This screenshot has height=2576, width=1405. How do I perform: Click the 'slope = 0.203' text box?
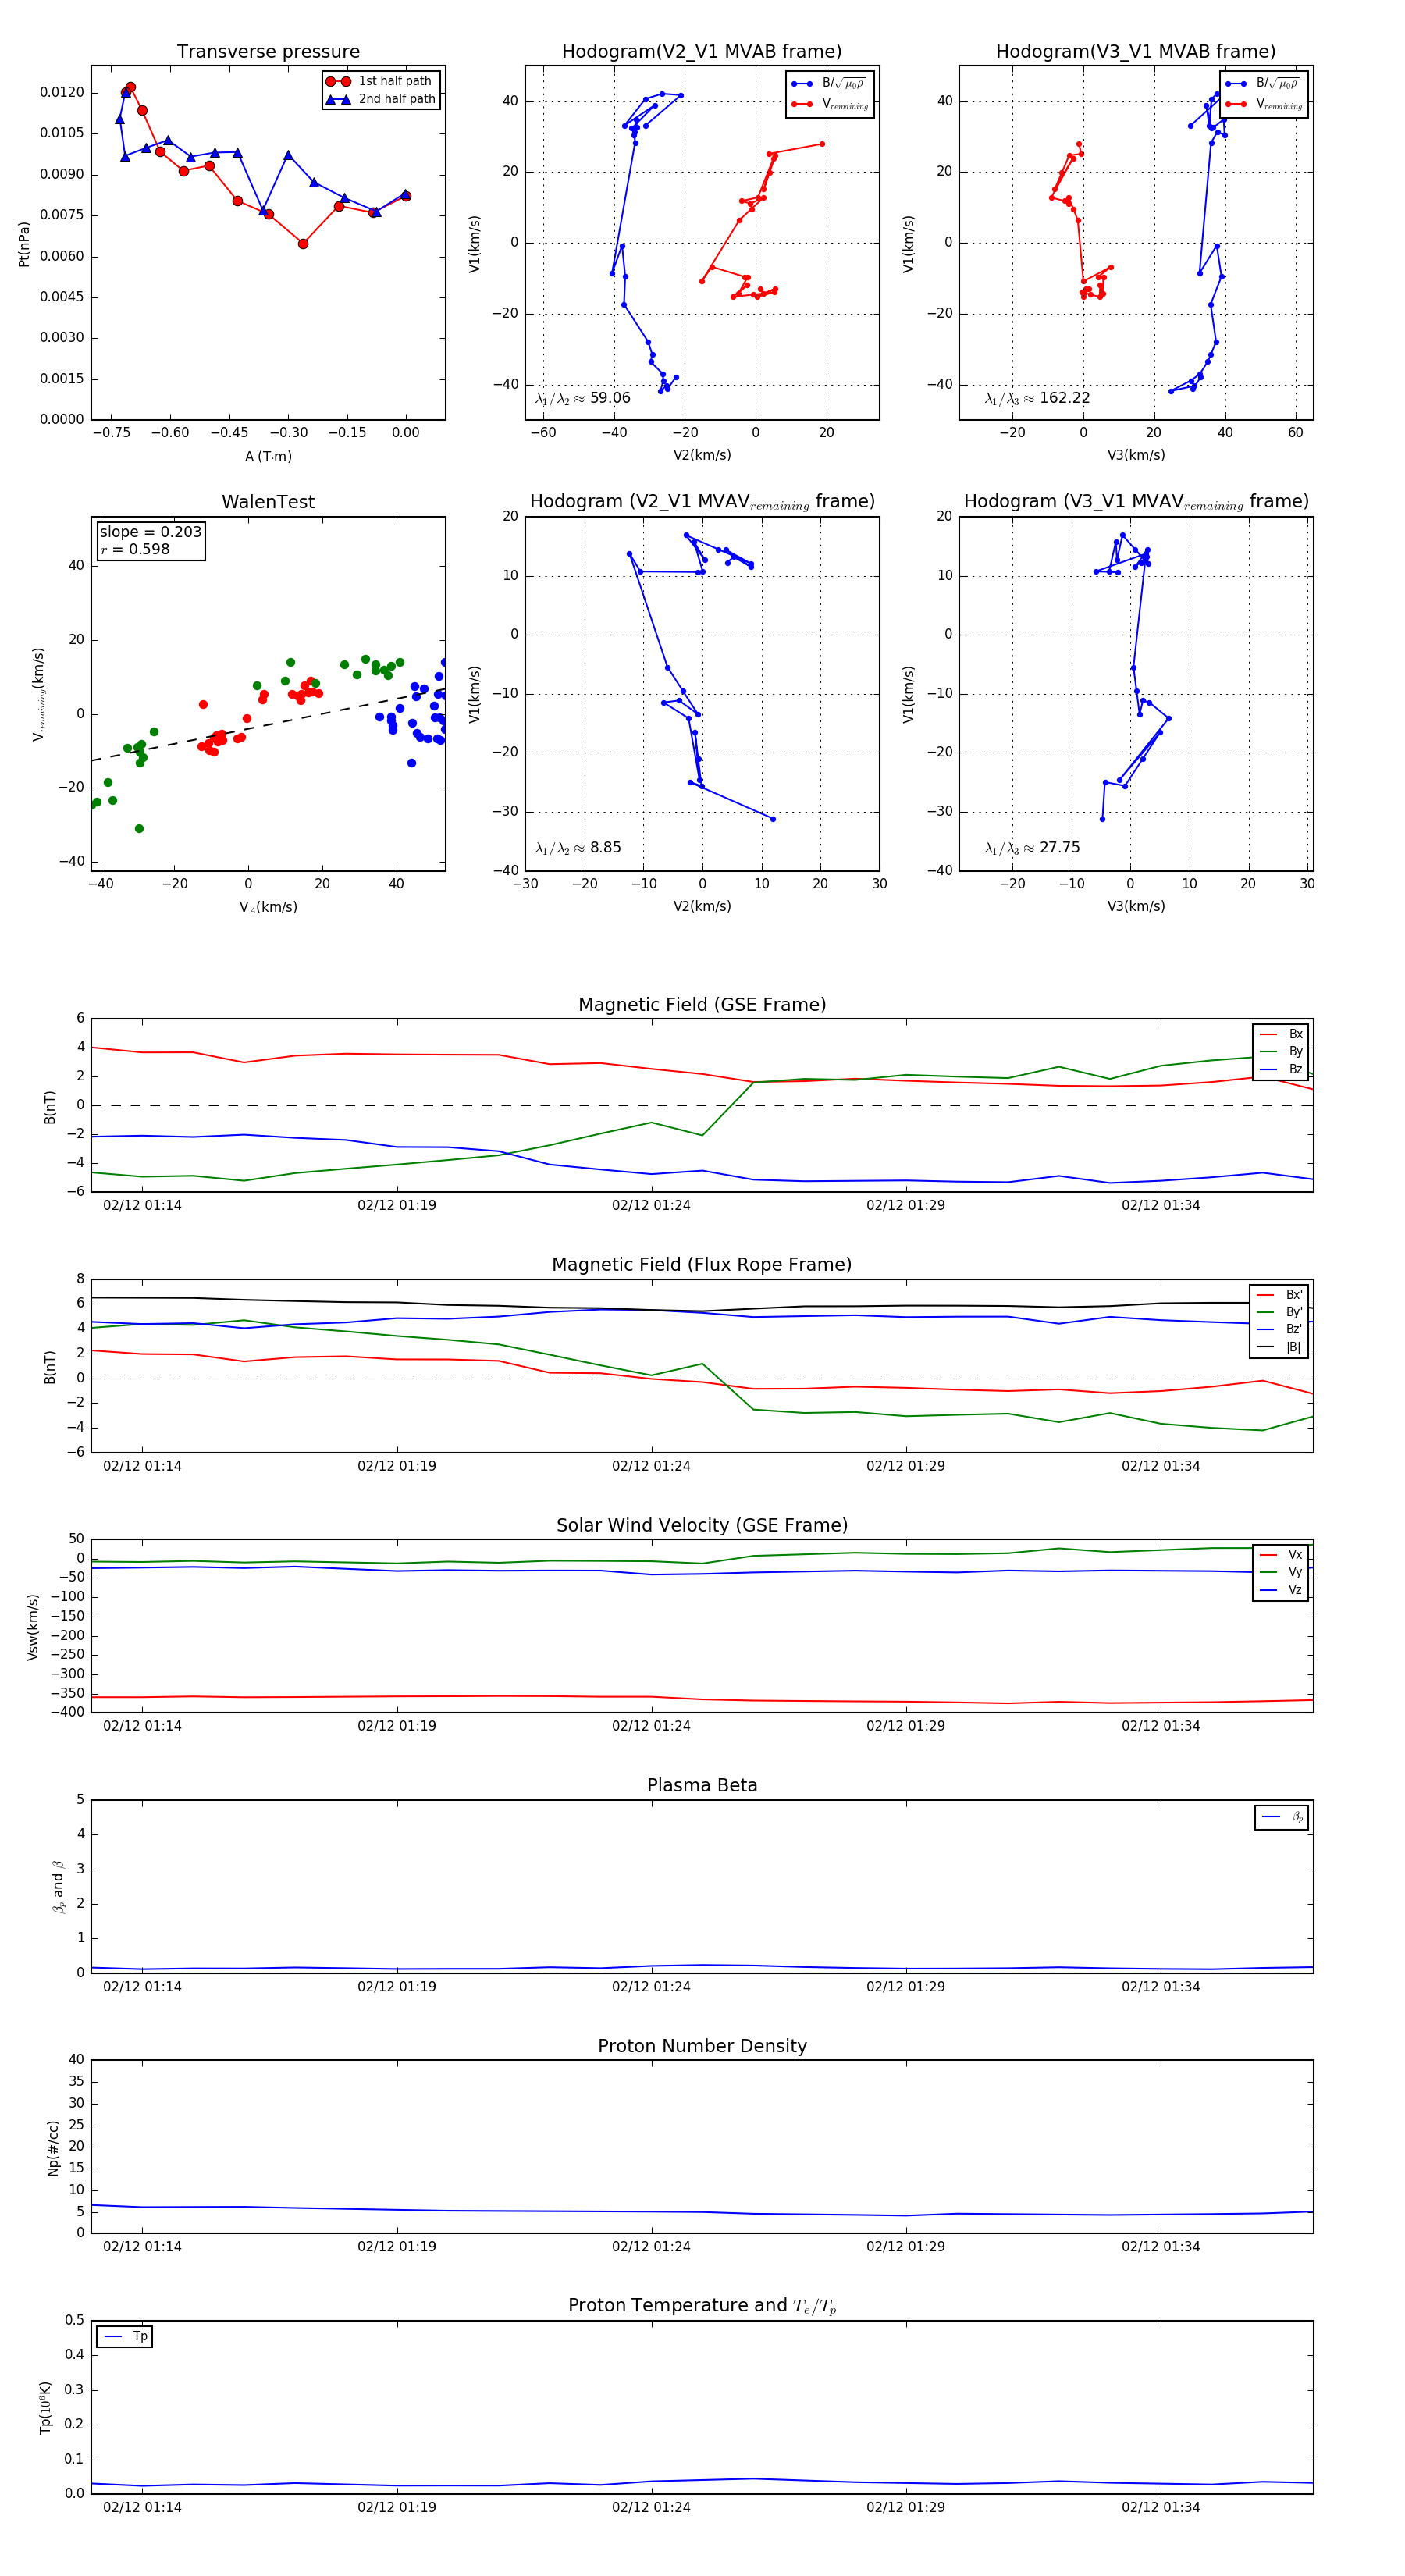[151, 532]
